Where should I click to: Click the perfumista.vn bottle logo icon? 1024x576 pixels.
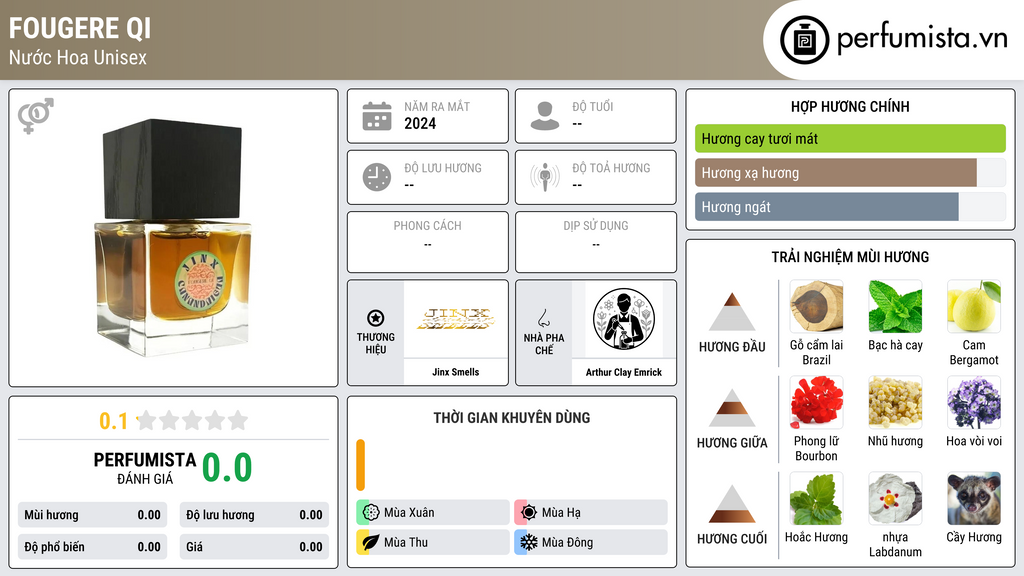click(x=804, y=40)
